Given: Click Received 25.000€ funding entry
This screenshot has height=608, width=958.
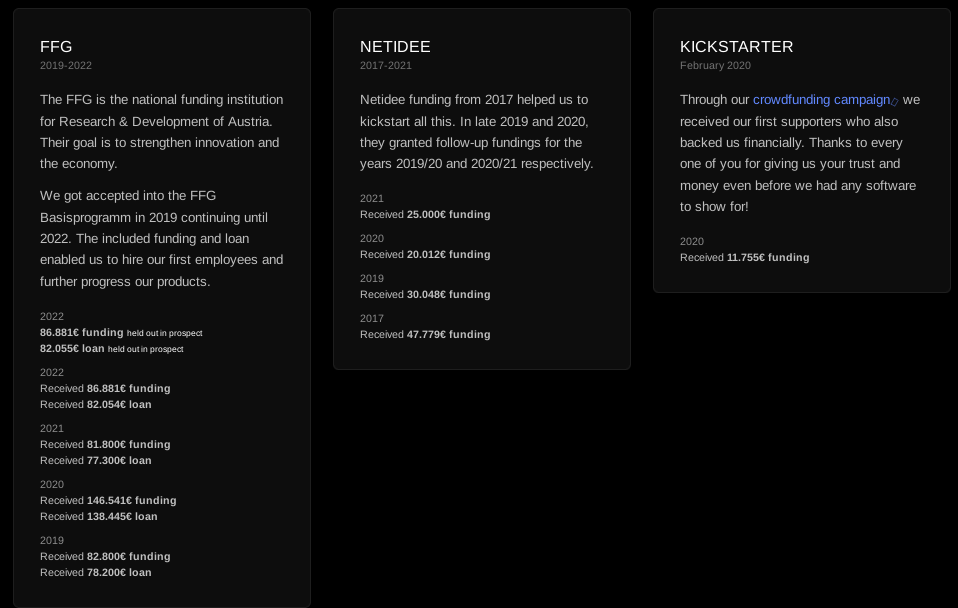Looking at the screenshot, I should 425,214.
